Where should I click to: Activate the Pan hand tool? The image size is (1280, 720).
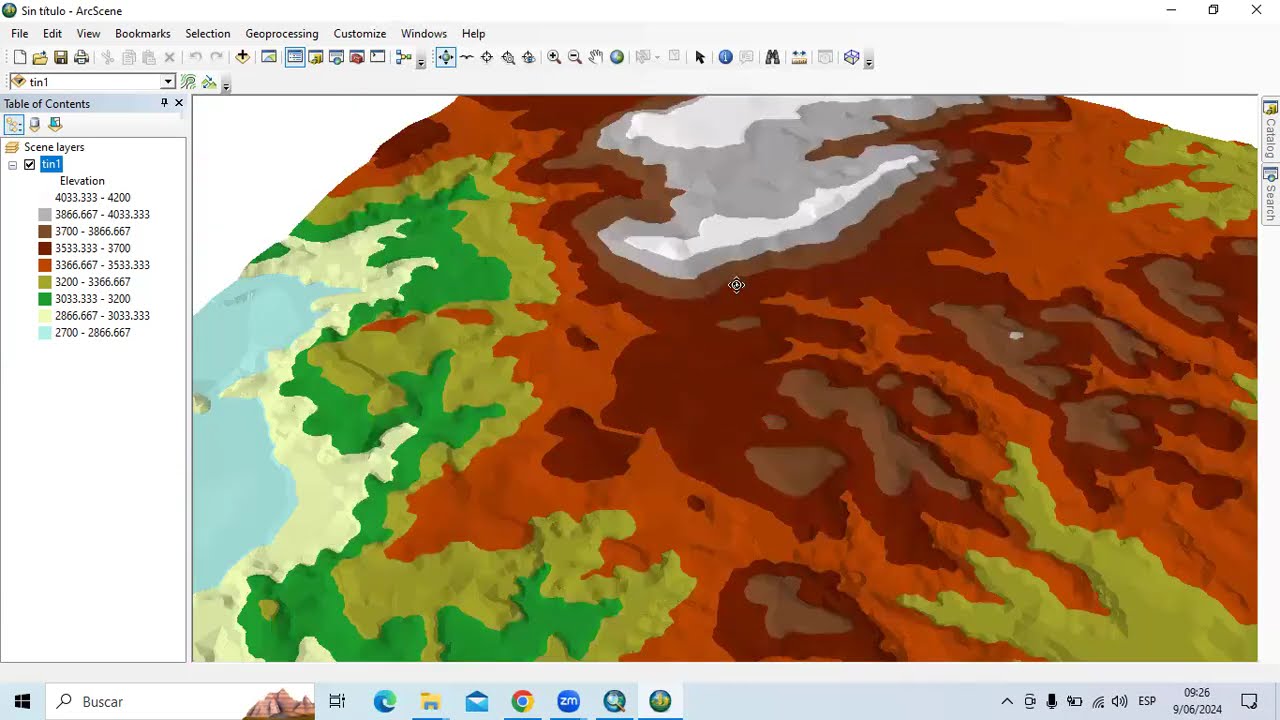pos(596,57)
